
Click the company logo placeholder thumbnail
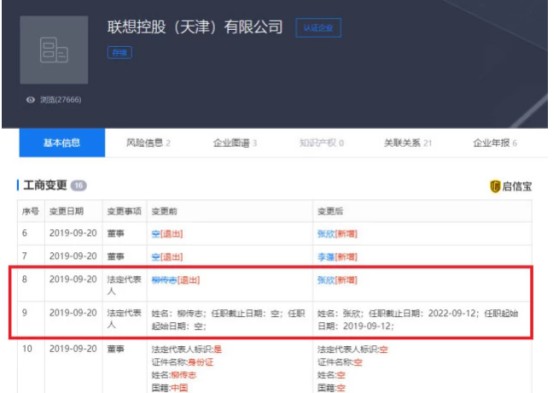click(54, 50)
